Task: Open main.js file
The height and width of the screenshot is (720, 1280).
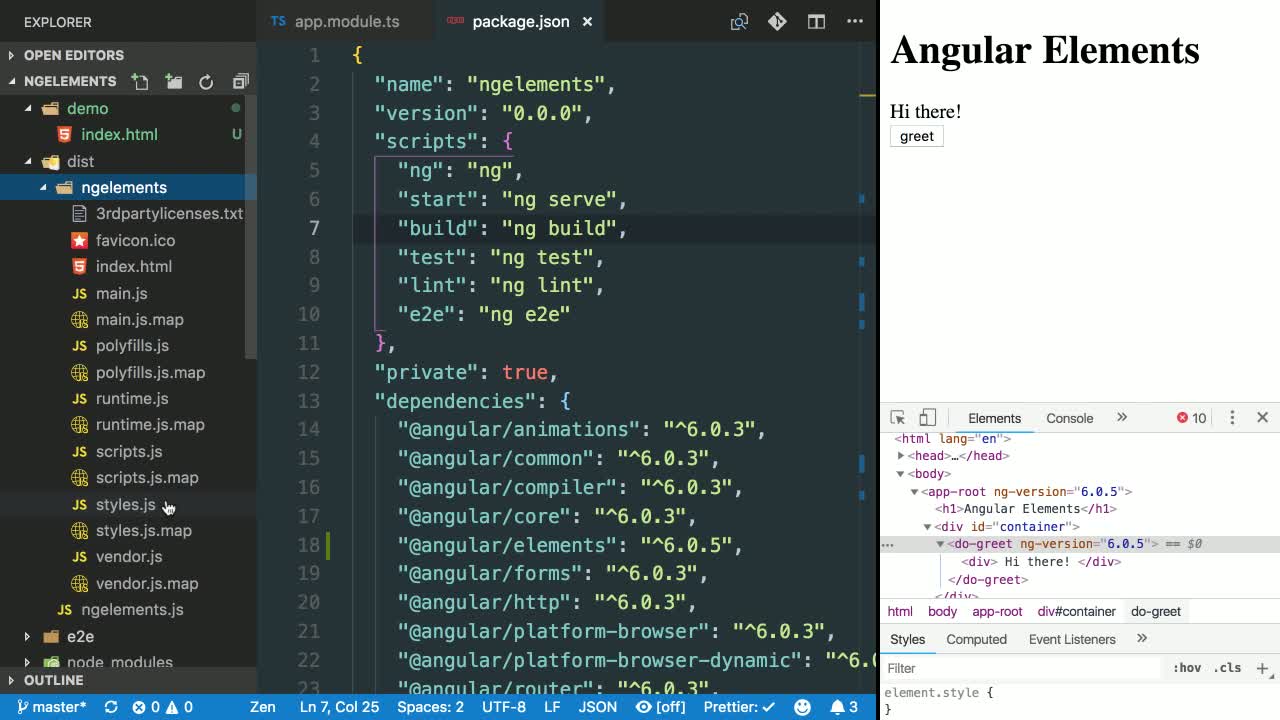Action: (121, 293)
